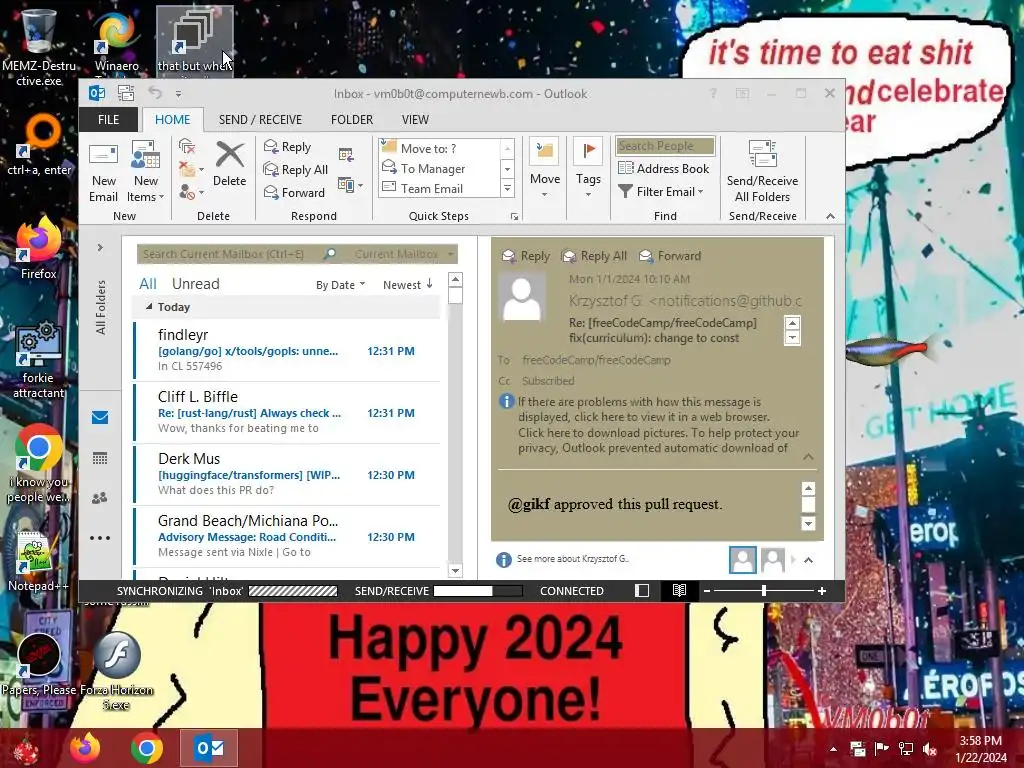
Task: Open the email from Derk Mus
Action: (x=287, y=473)
